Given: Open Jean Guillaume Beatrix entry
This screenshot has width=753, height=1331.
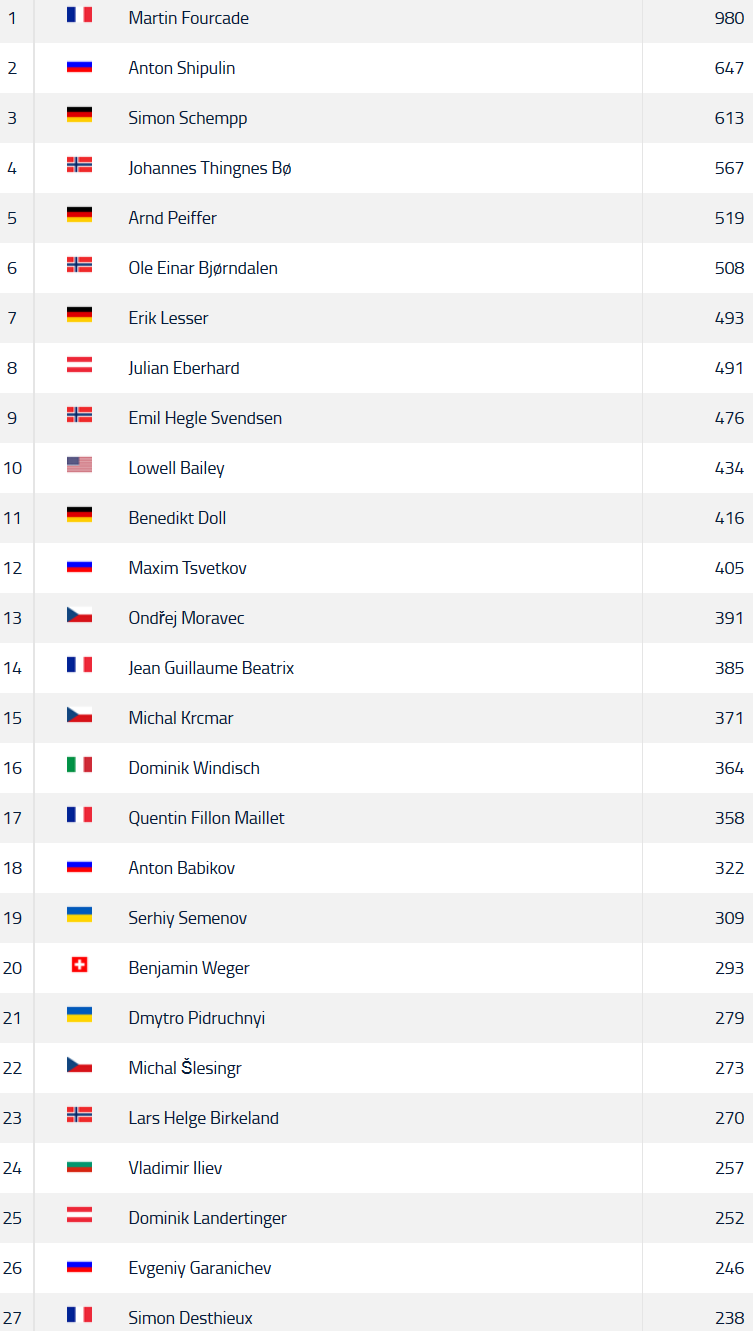Looking at the screenshot, I should pyautogui.click(x=211, y=668).
